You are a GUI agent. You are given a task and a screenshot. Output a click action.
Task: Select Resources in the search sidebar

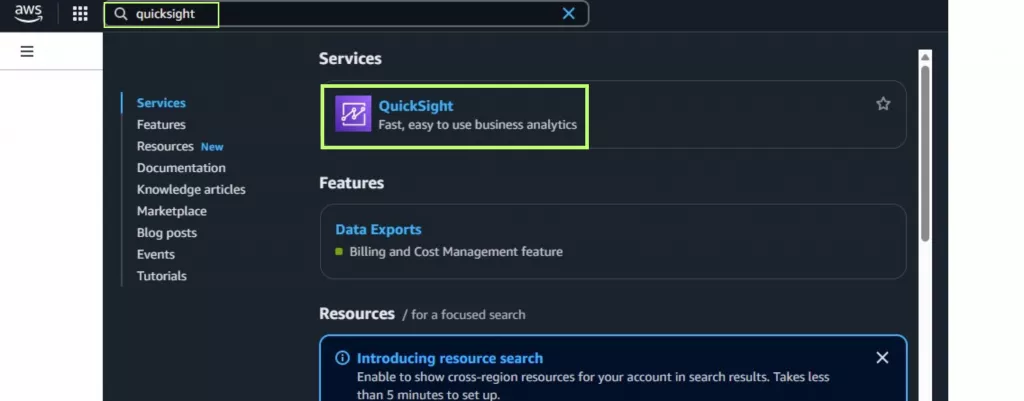(165, 146)
